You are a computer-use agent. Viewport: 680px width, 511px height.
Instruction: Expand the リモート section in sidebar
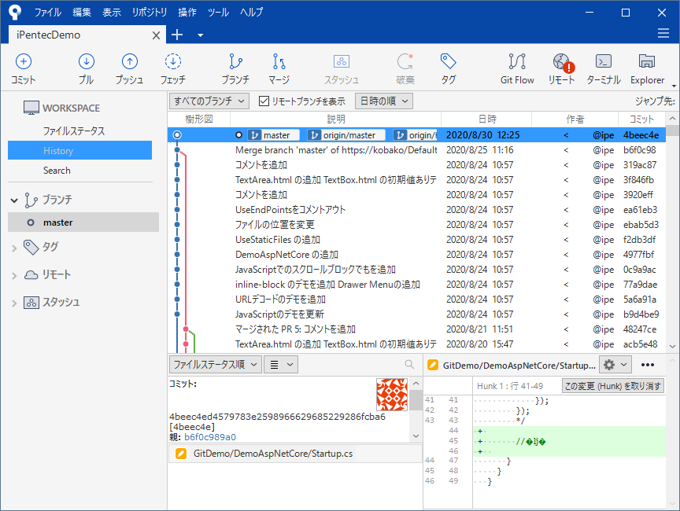point(14,275)
